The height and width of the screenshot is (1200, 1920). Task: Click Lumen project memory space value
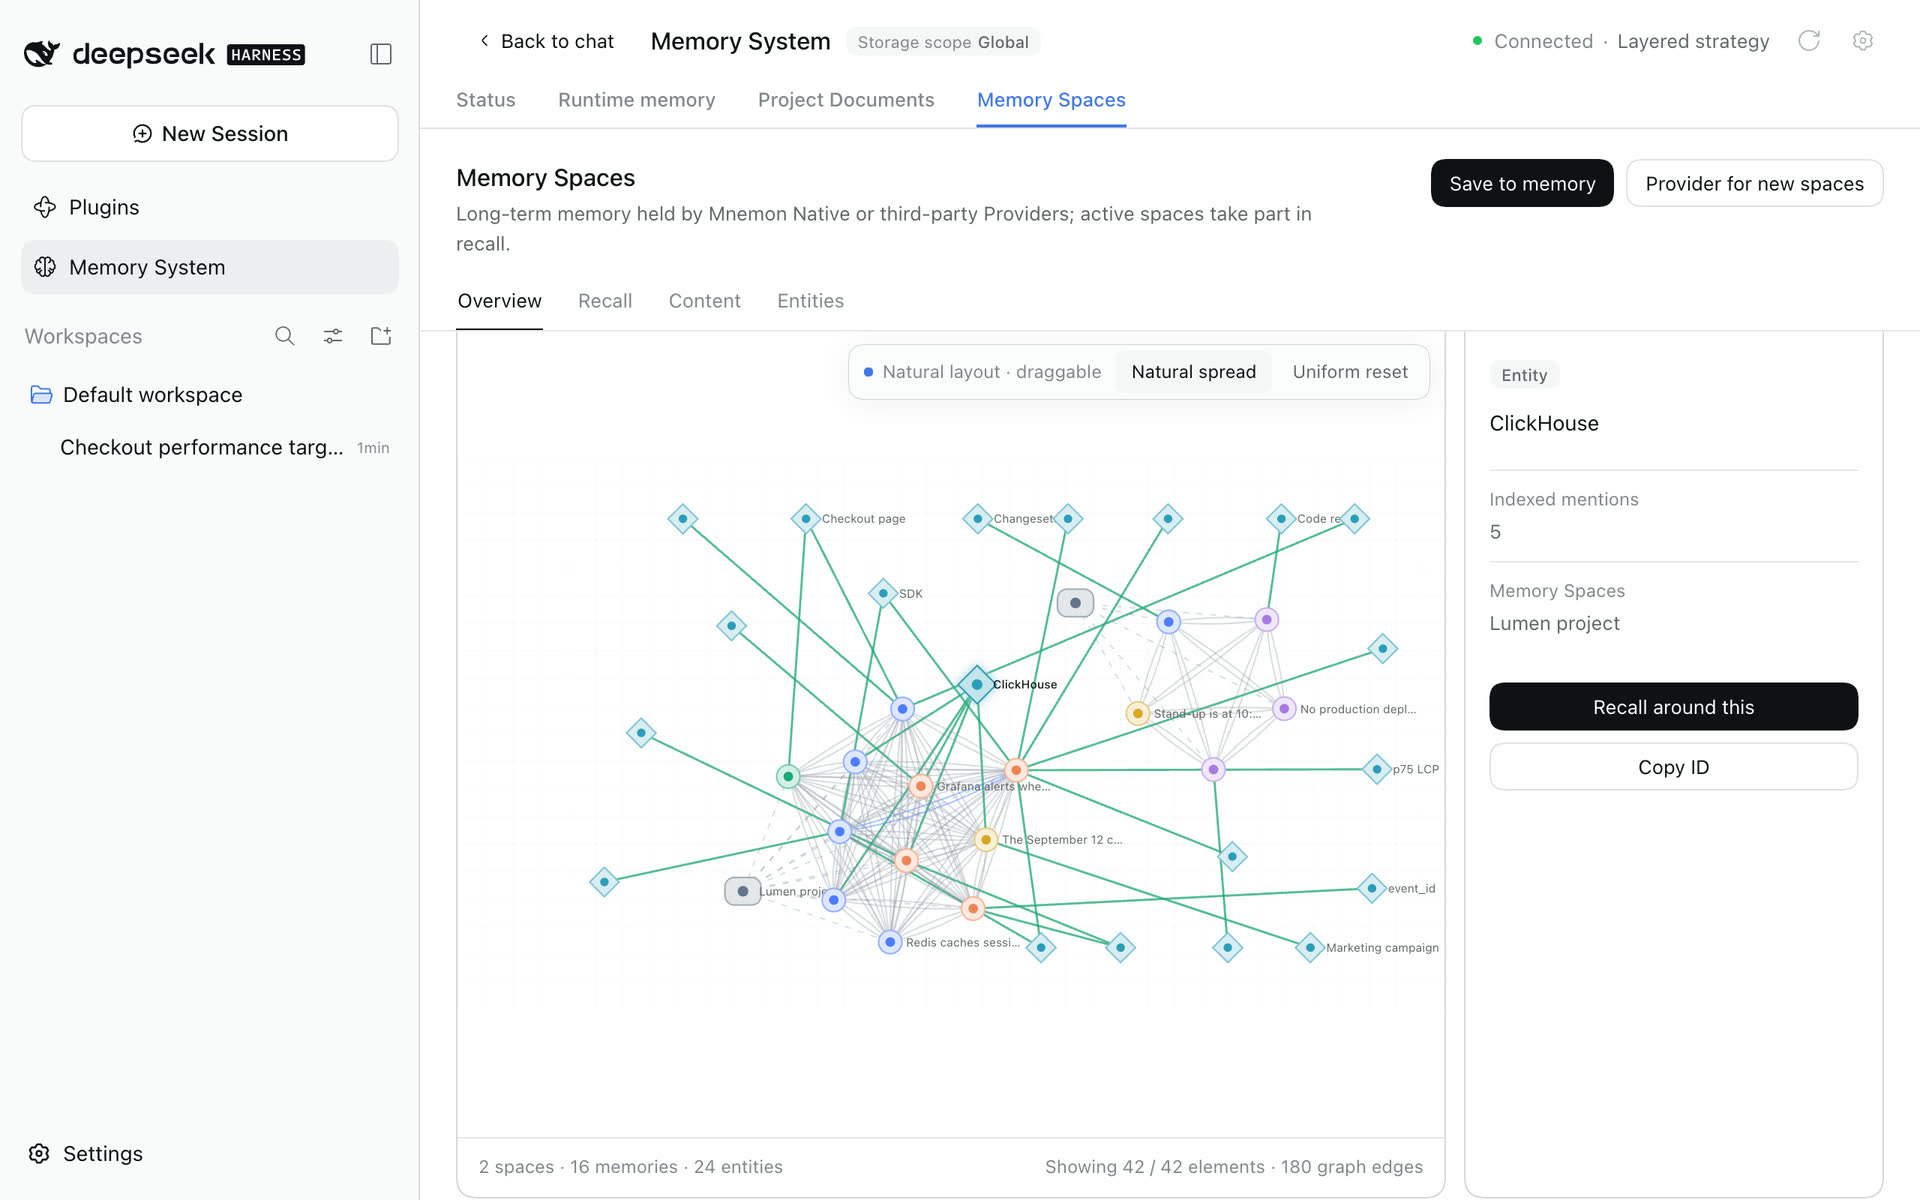1555,623
